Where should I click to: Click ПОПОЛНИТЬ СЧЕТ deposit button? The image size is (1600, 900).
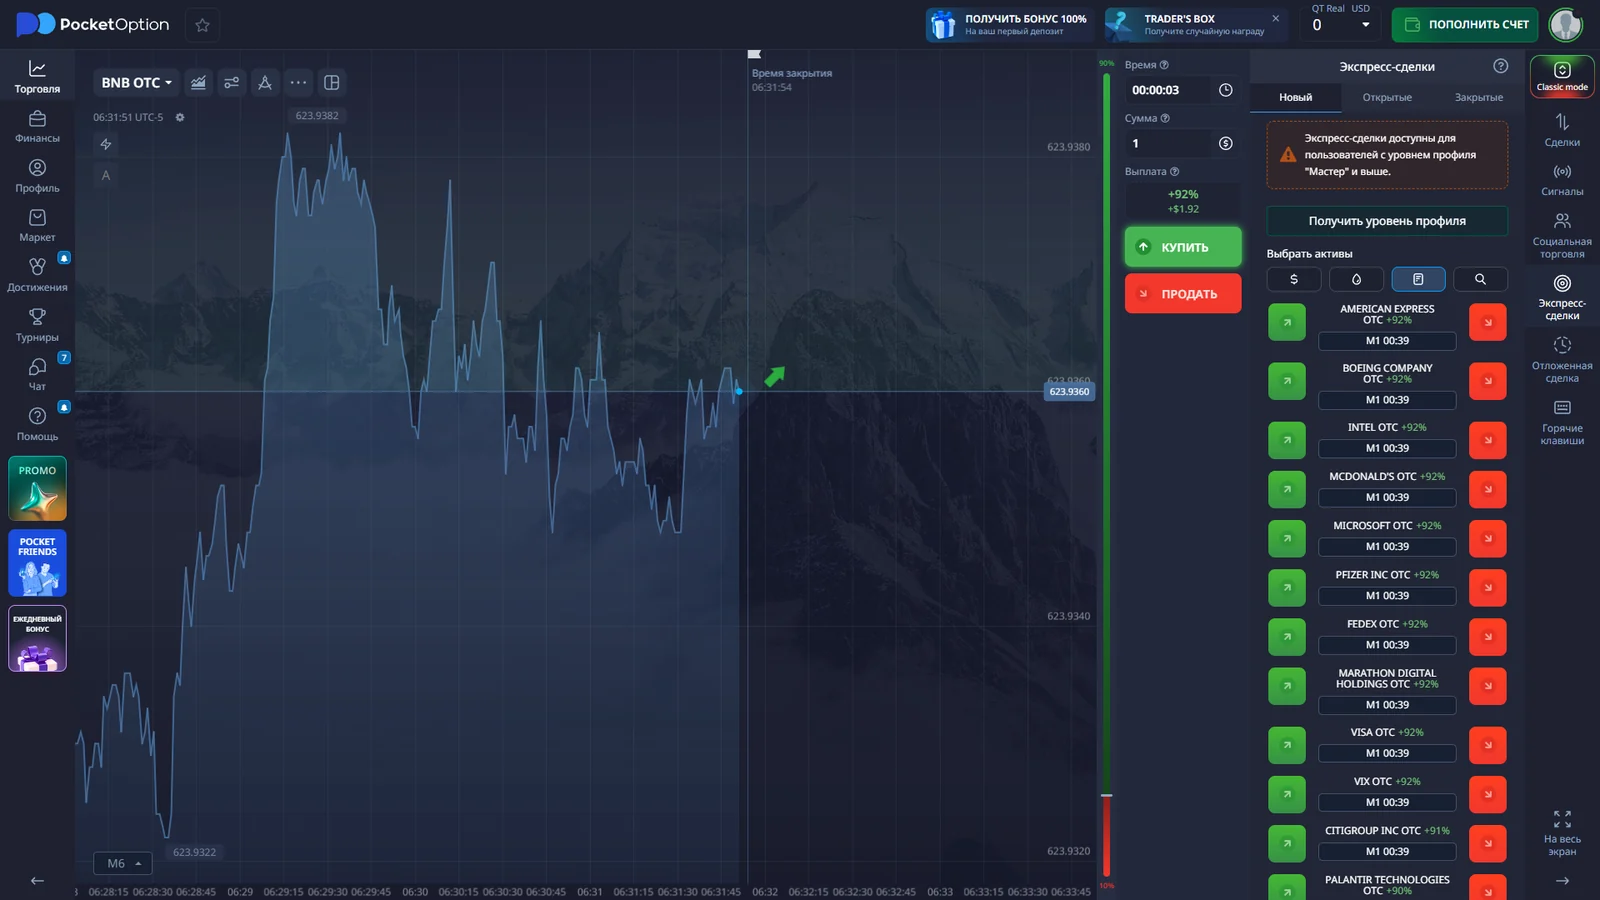tap(1465, 25)
